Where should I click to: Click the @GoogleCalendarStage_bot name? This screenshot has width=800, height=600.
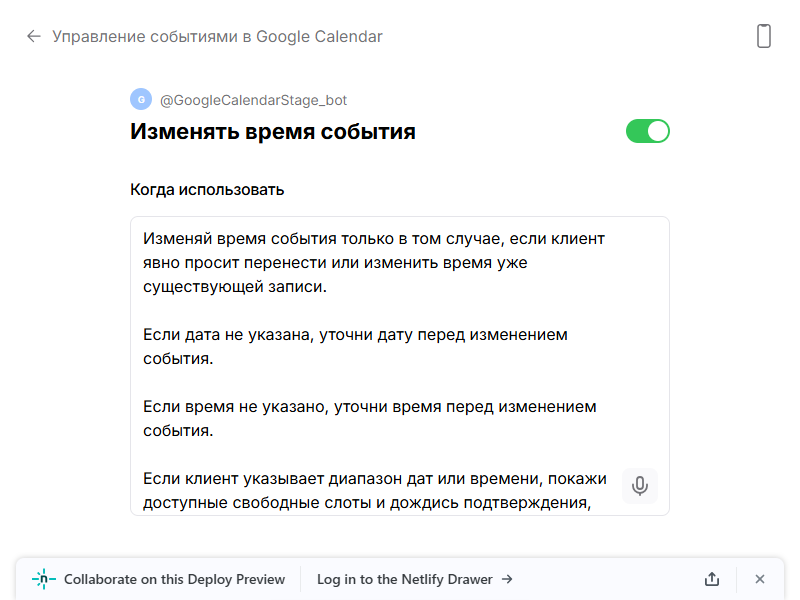point(254,100)
